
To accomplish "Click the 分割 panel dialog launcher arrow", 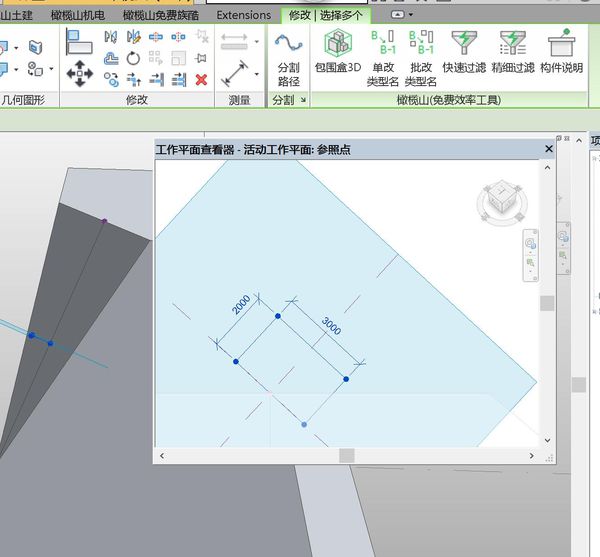I will click(303, 100).
